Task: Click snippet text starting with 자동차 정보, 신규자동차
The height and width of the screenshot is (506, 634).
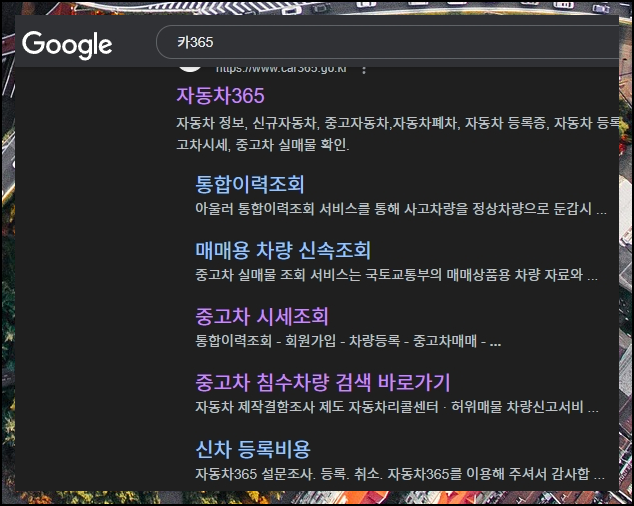Action: point(397,123)
